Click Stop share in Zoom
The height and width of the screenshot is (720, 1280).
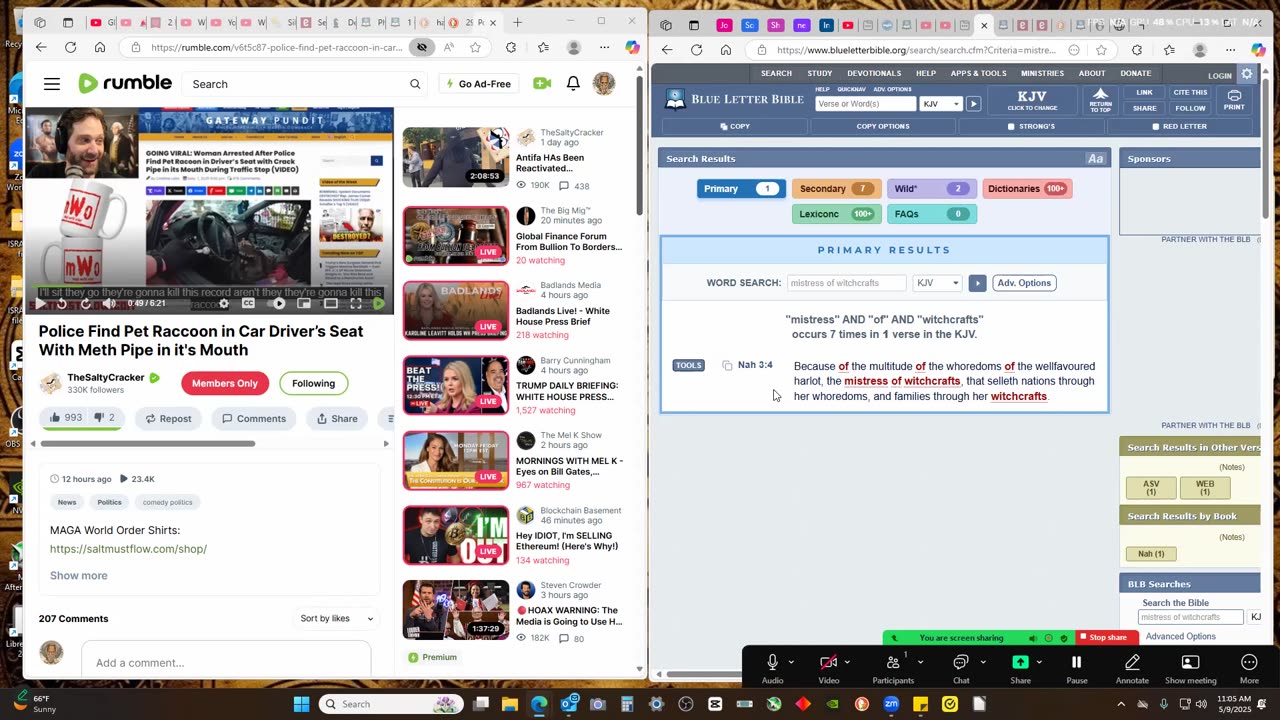(1107, 638)
